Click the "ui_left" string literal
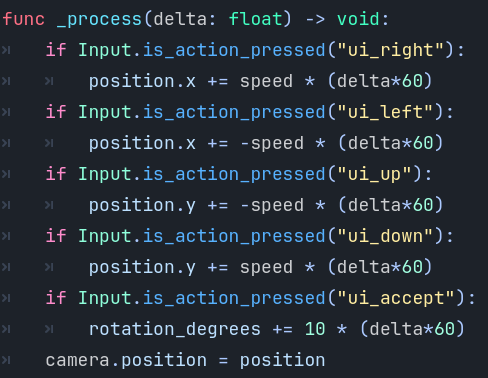Image resolution: width=488 pixels, height=378 pixels. click(x=385, y=112)
